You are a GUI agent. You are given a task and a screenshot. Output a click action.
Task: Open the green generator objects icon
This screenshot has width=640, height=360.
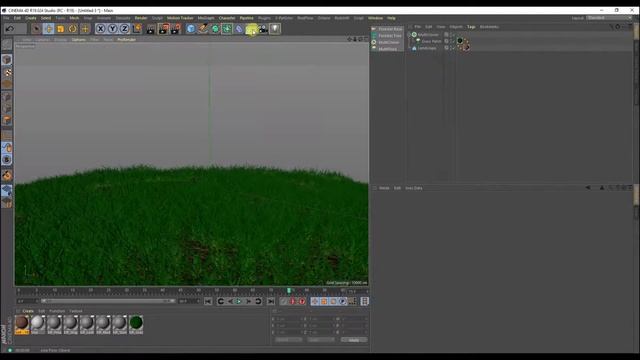(x=215, y=29)
